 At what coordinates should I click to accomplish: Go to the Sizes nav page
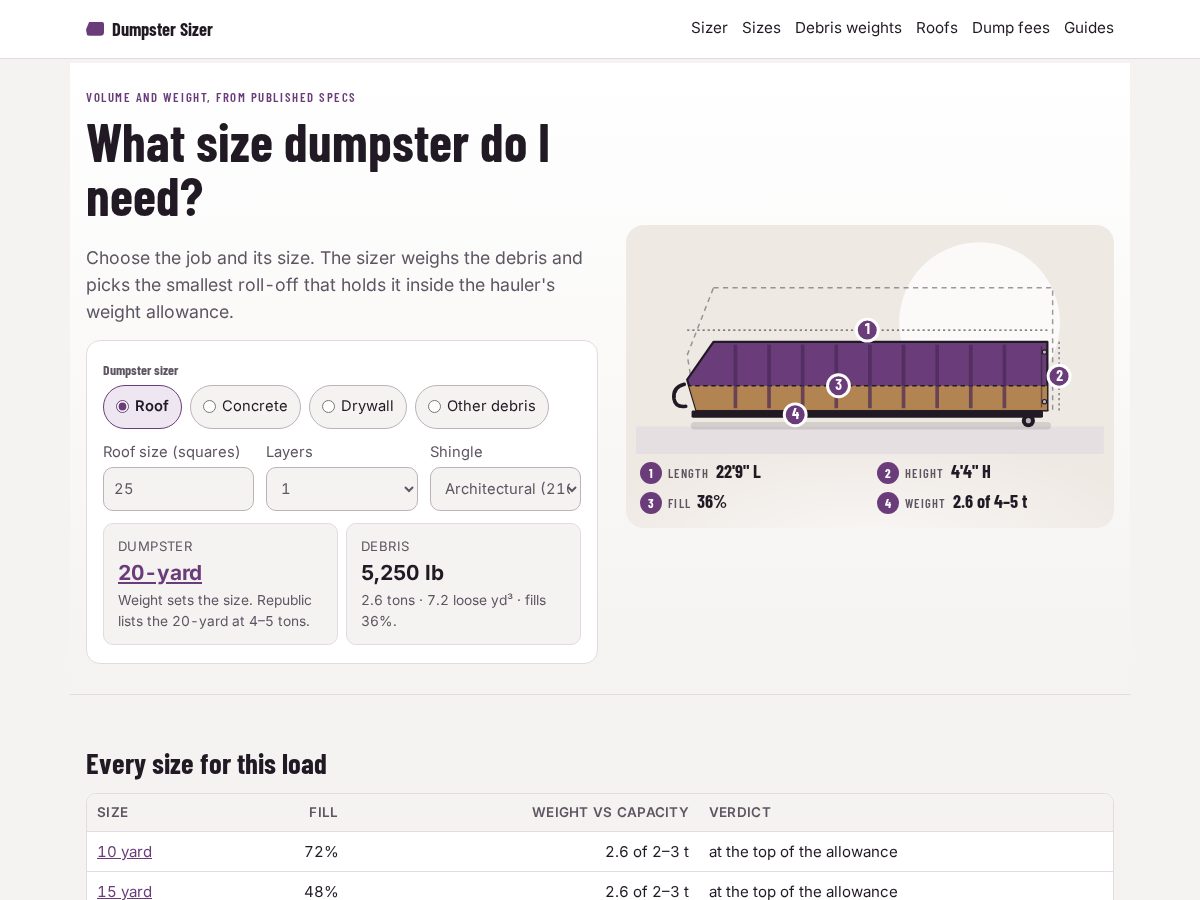[761, 28]
